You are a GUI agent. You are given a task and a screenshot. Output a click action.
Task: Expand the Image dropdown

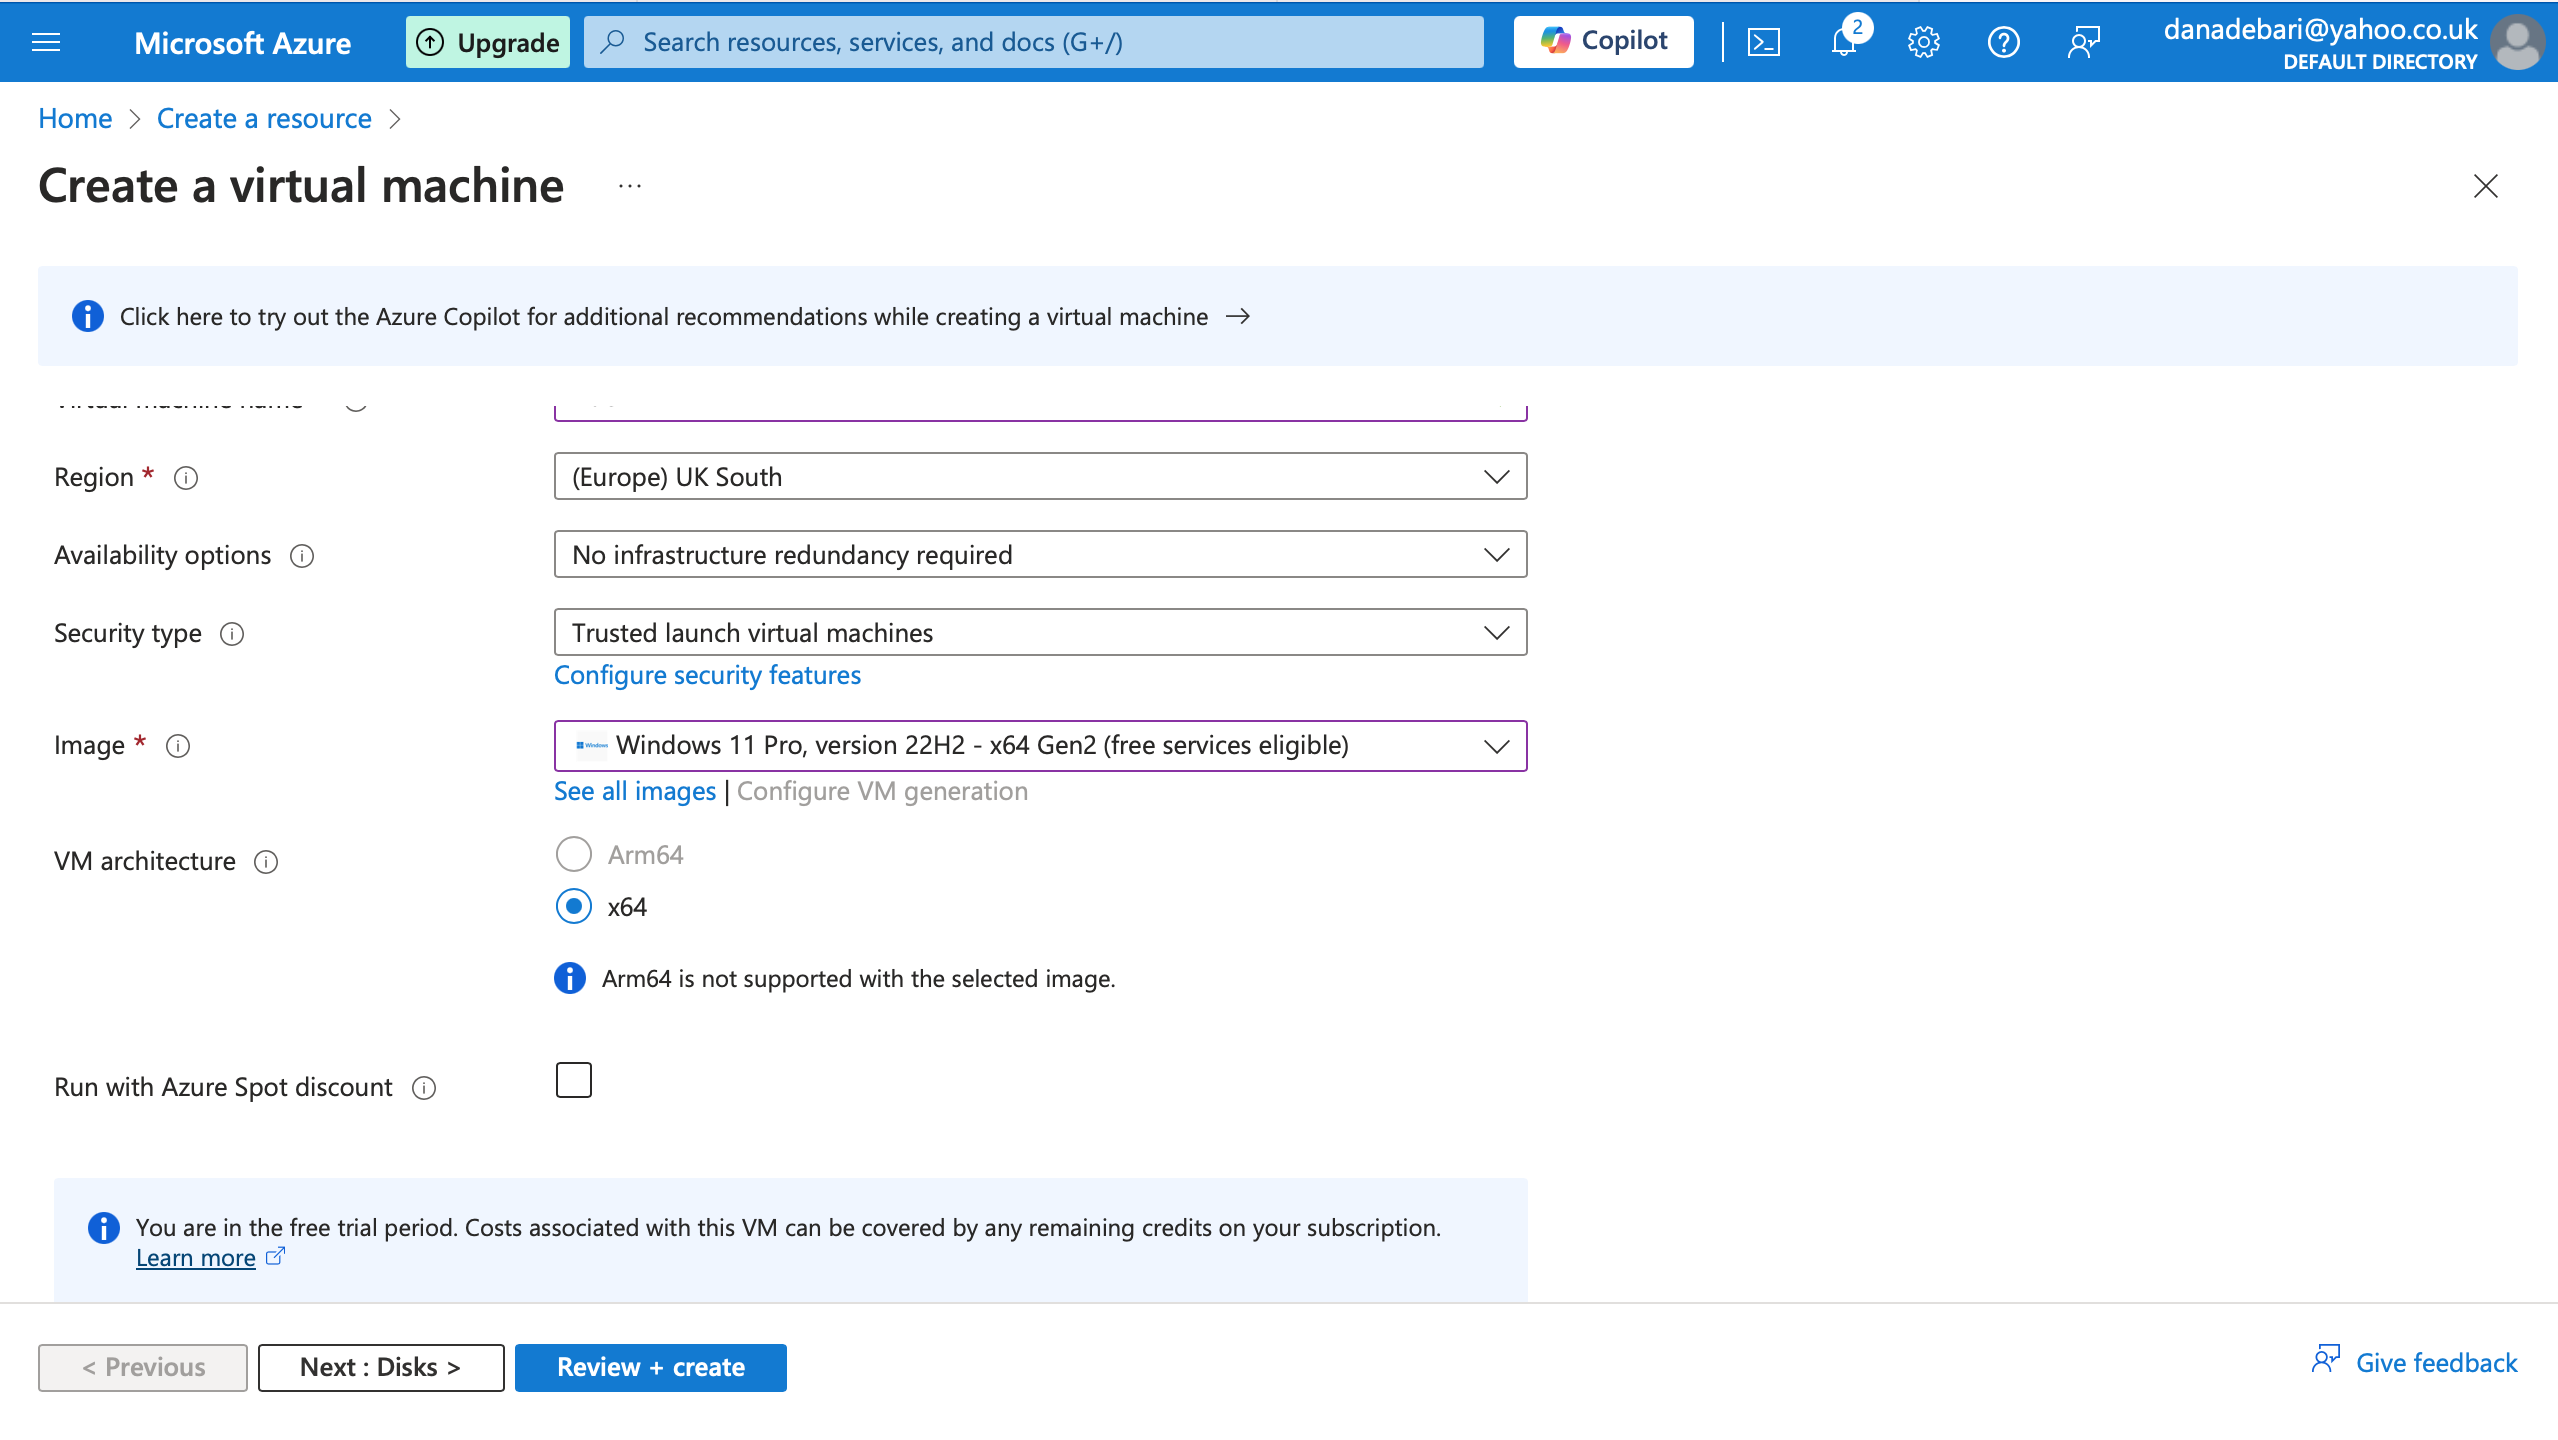(1040, 746)
